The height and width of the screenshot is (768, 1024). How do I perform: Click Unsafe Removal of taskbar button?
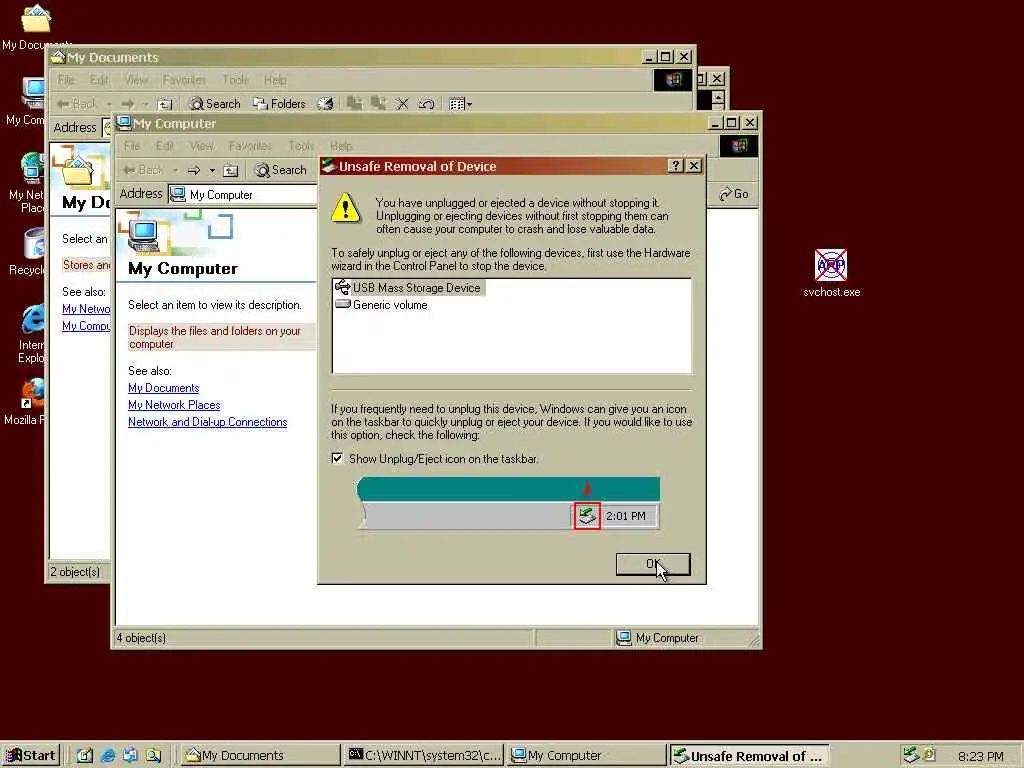tap(749, 756)
